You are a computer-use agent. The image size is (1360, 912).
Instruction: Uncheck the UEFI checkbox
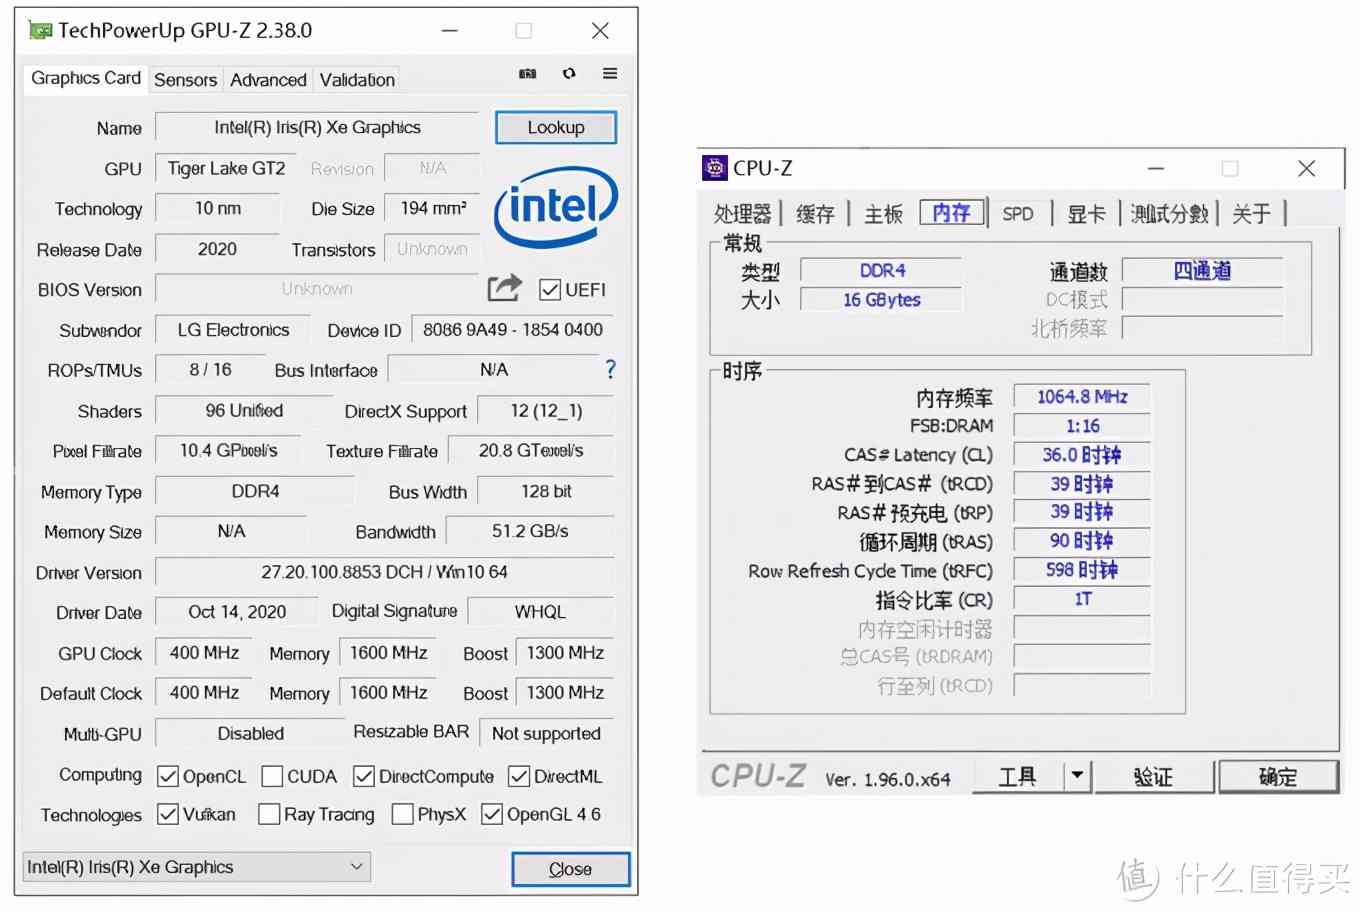click(x=549, y=289)
